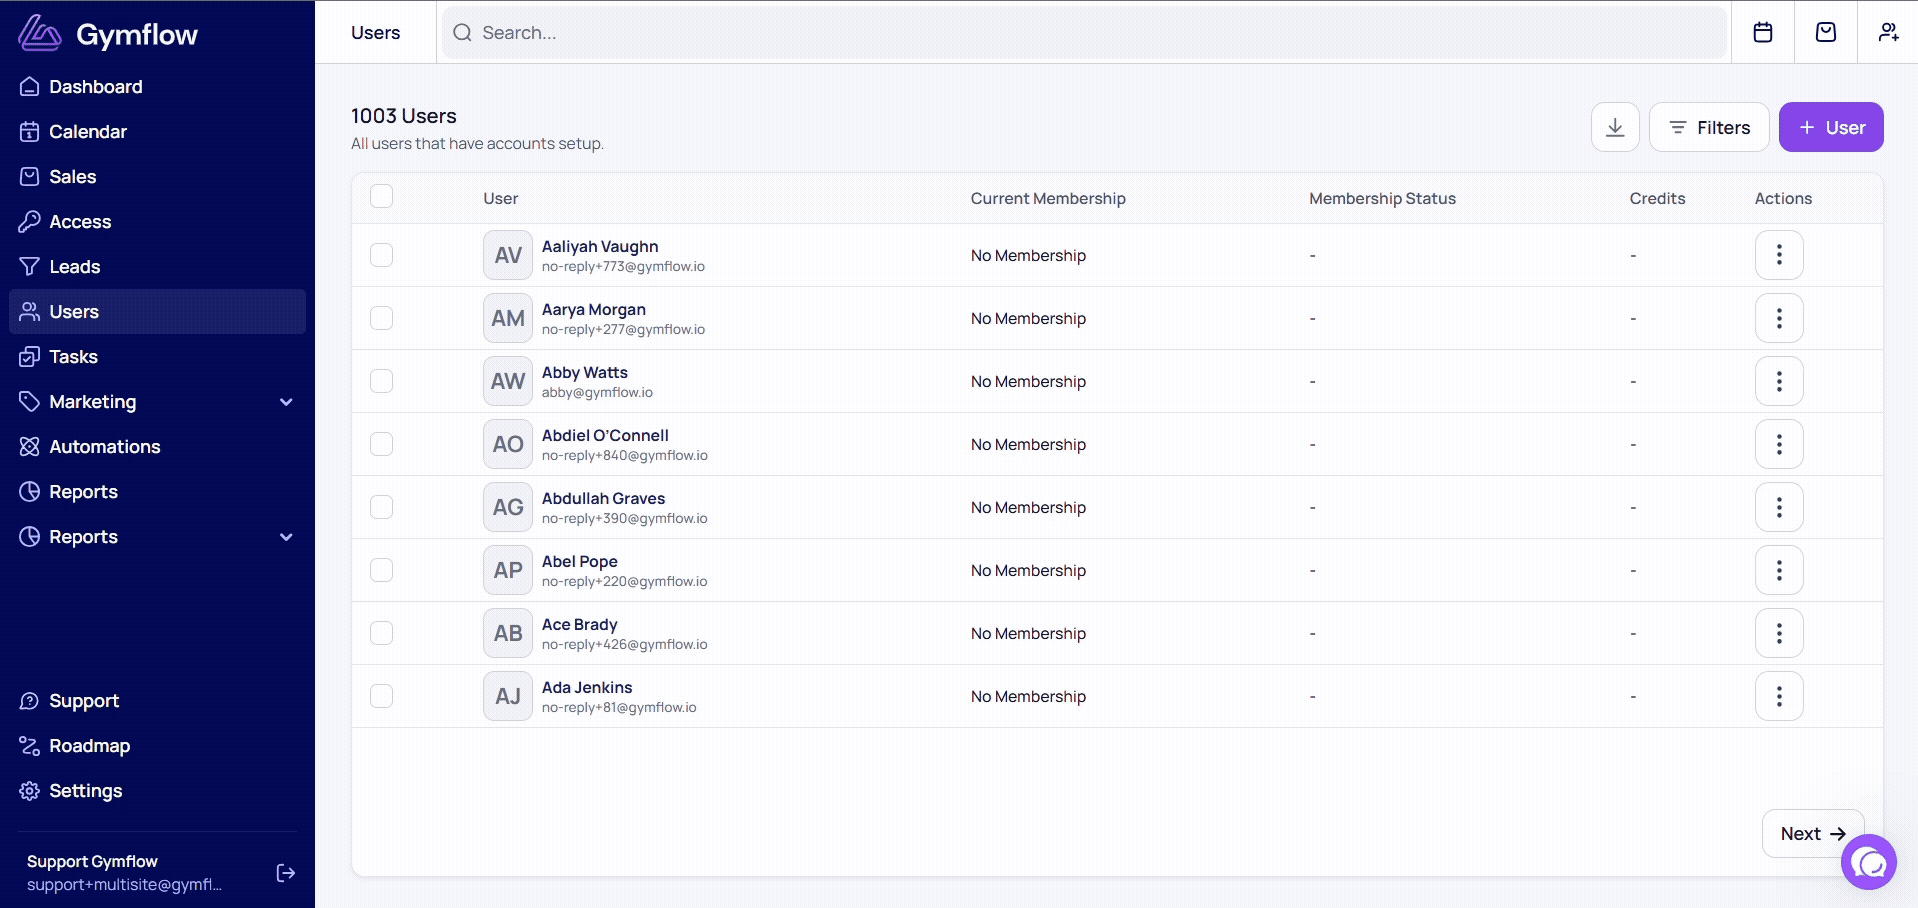
Task: Open the Leads section
Action: [157, 267]
